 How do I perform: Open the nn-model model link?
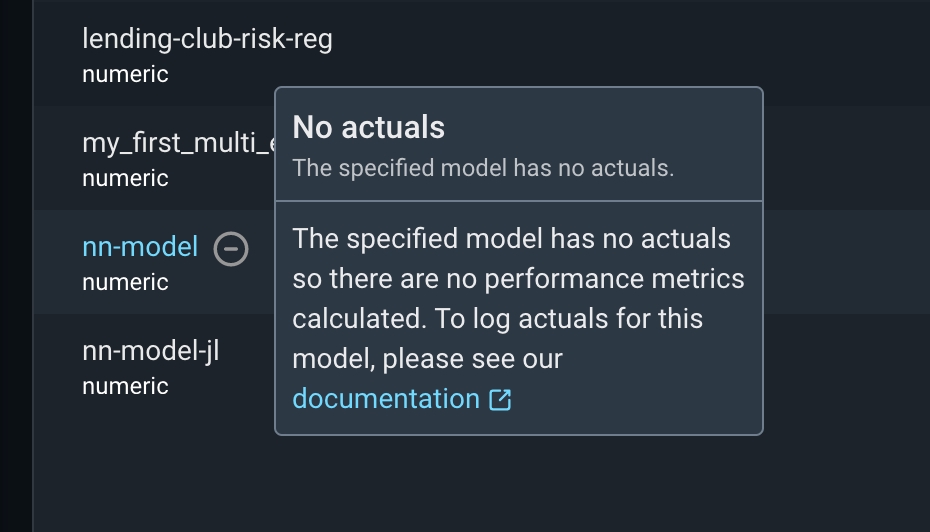[140, 246]
